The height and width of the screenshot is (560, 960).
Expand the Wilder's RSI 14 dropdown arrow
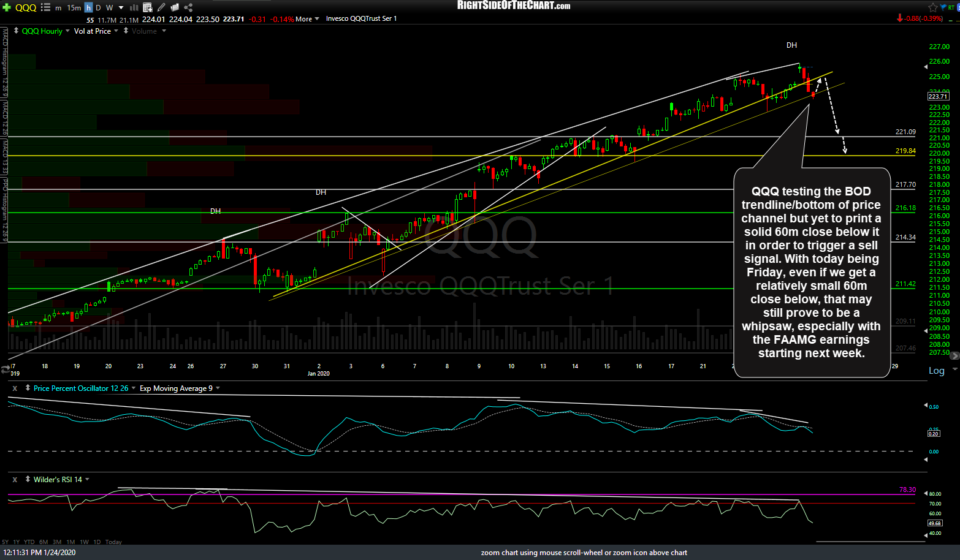coord(87,479)
